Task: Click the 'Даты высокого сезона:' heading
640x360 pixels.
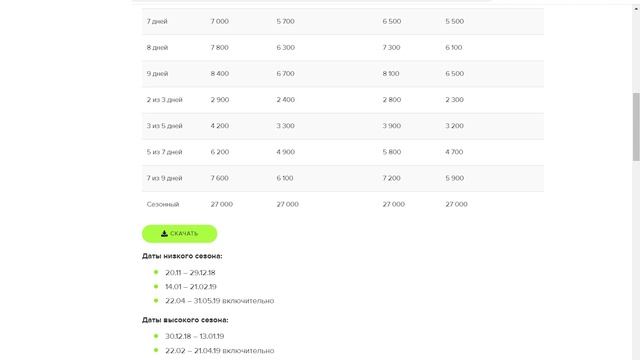Action: (x=185, y=320)
